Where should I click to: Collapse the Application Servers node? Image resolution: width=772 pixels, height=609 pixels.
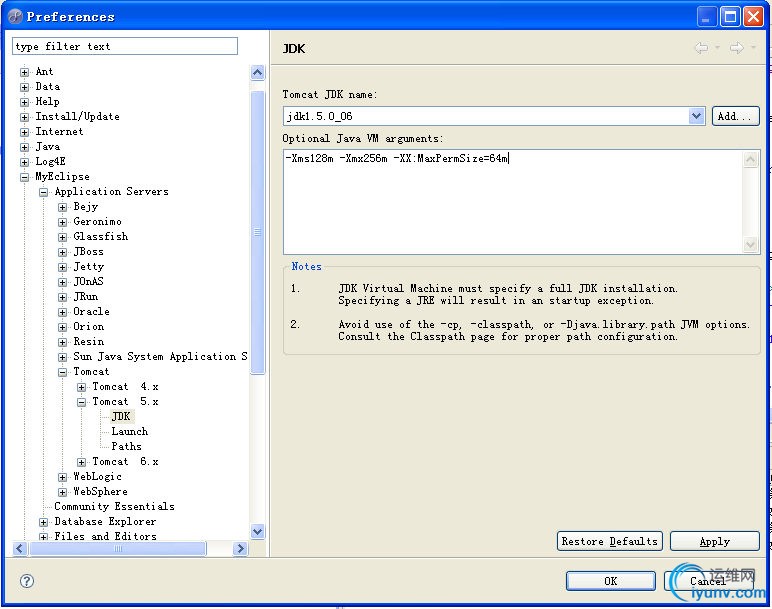(43, 192)
